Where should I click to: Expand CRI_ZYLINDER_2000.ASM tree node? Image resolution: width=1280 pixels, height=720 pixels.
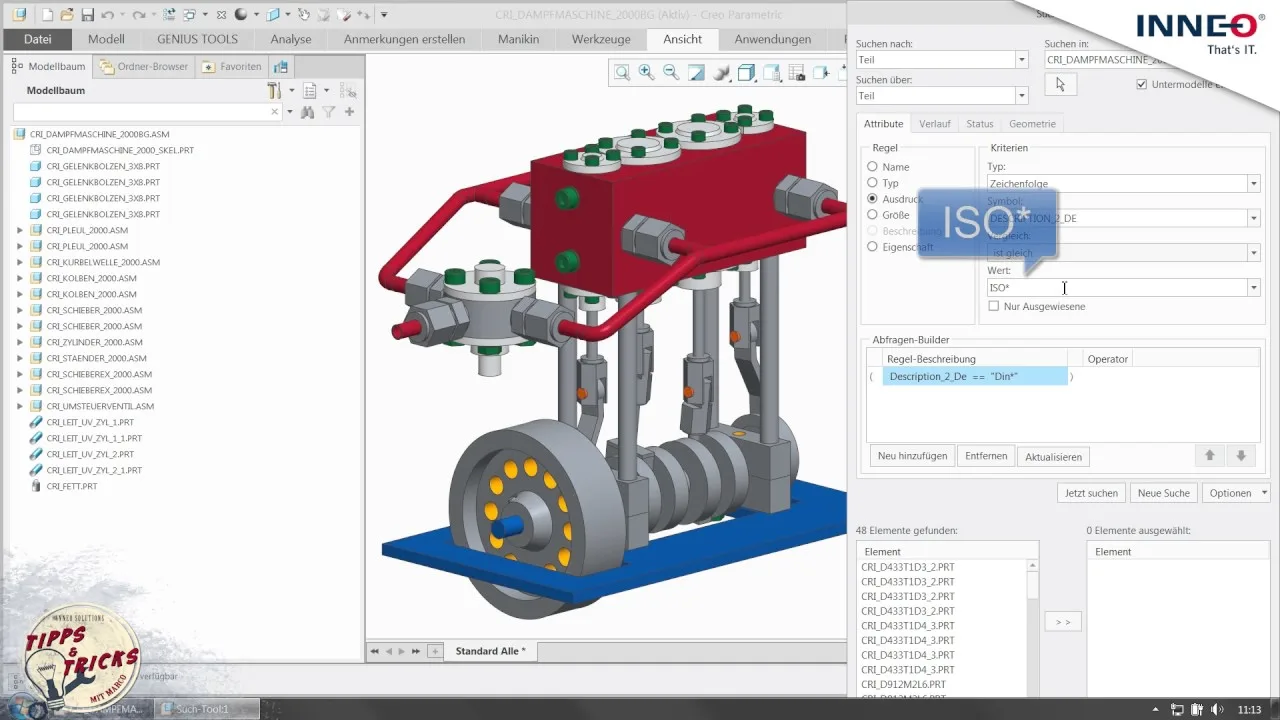pyautogui.click(x=20, y=342)
